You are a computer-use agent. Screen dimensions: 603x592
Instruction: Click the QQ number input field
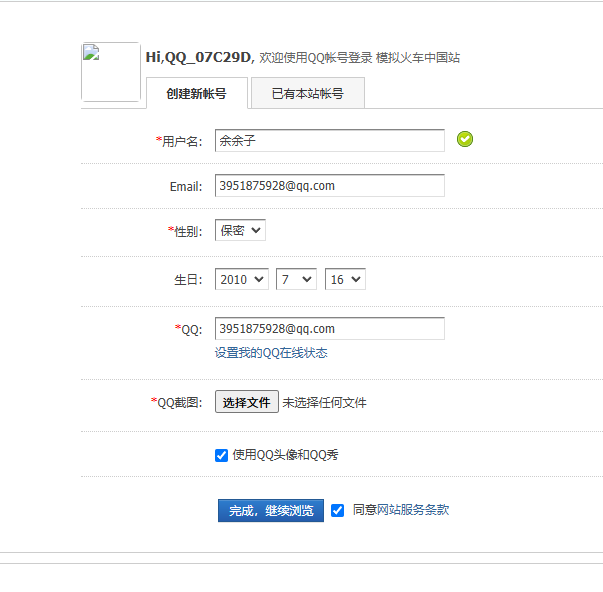click(330, 329)
